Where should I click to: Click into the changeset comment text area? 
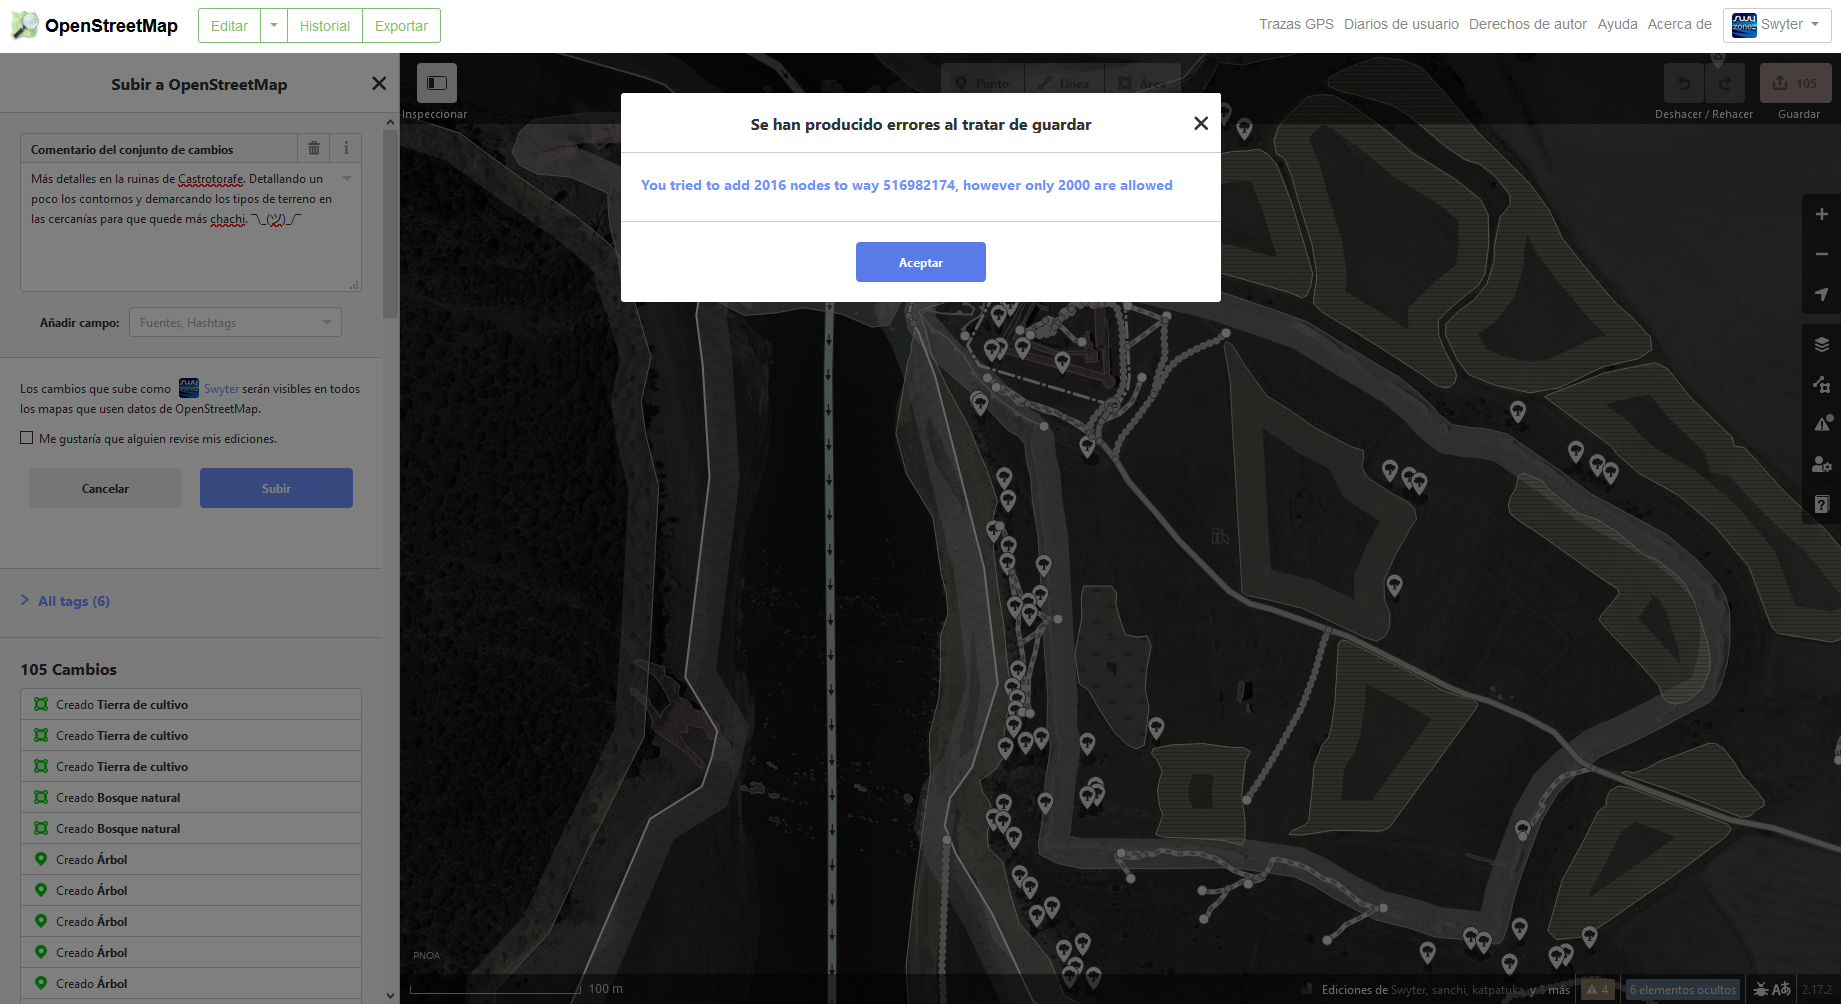tap(190, 226)
